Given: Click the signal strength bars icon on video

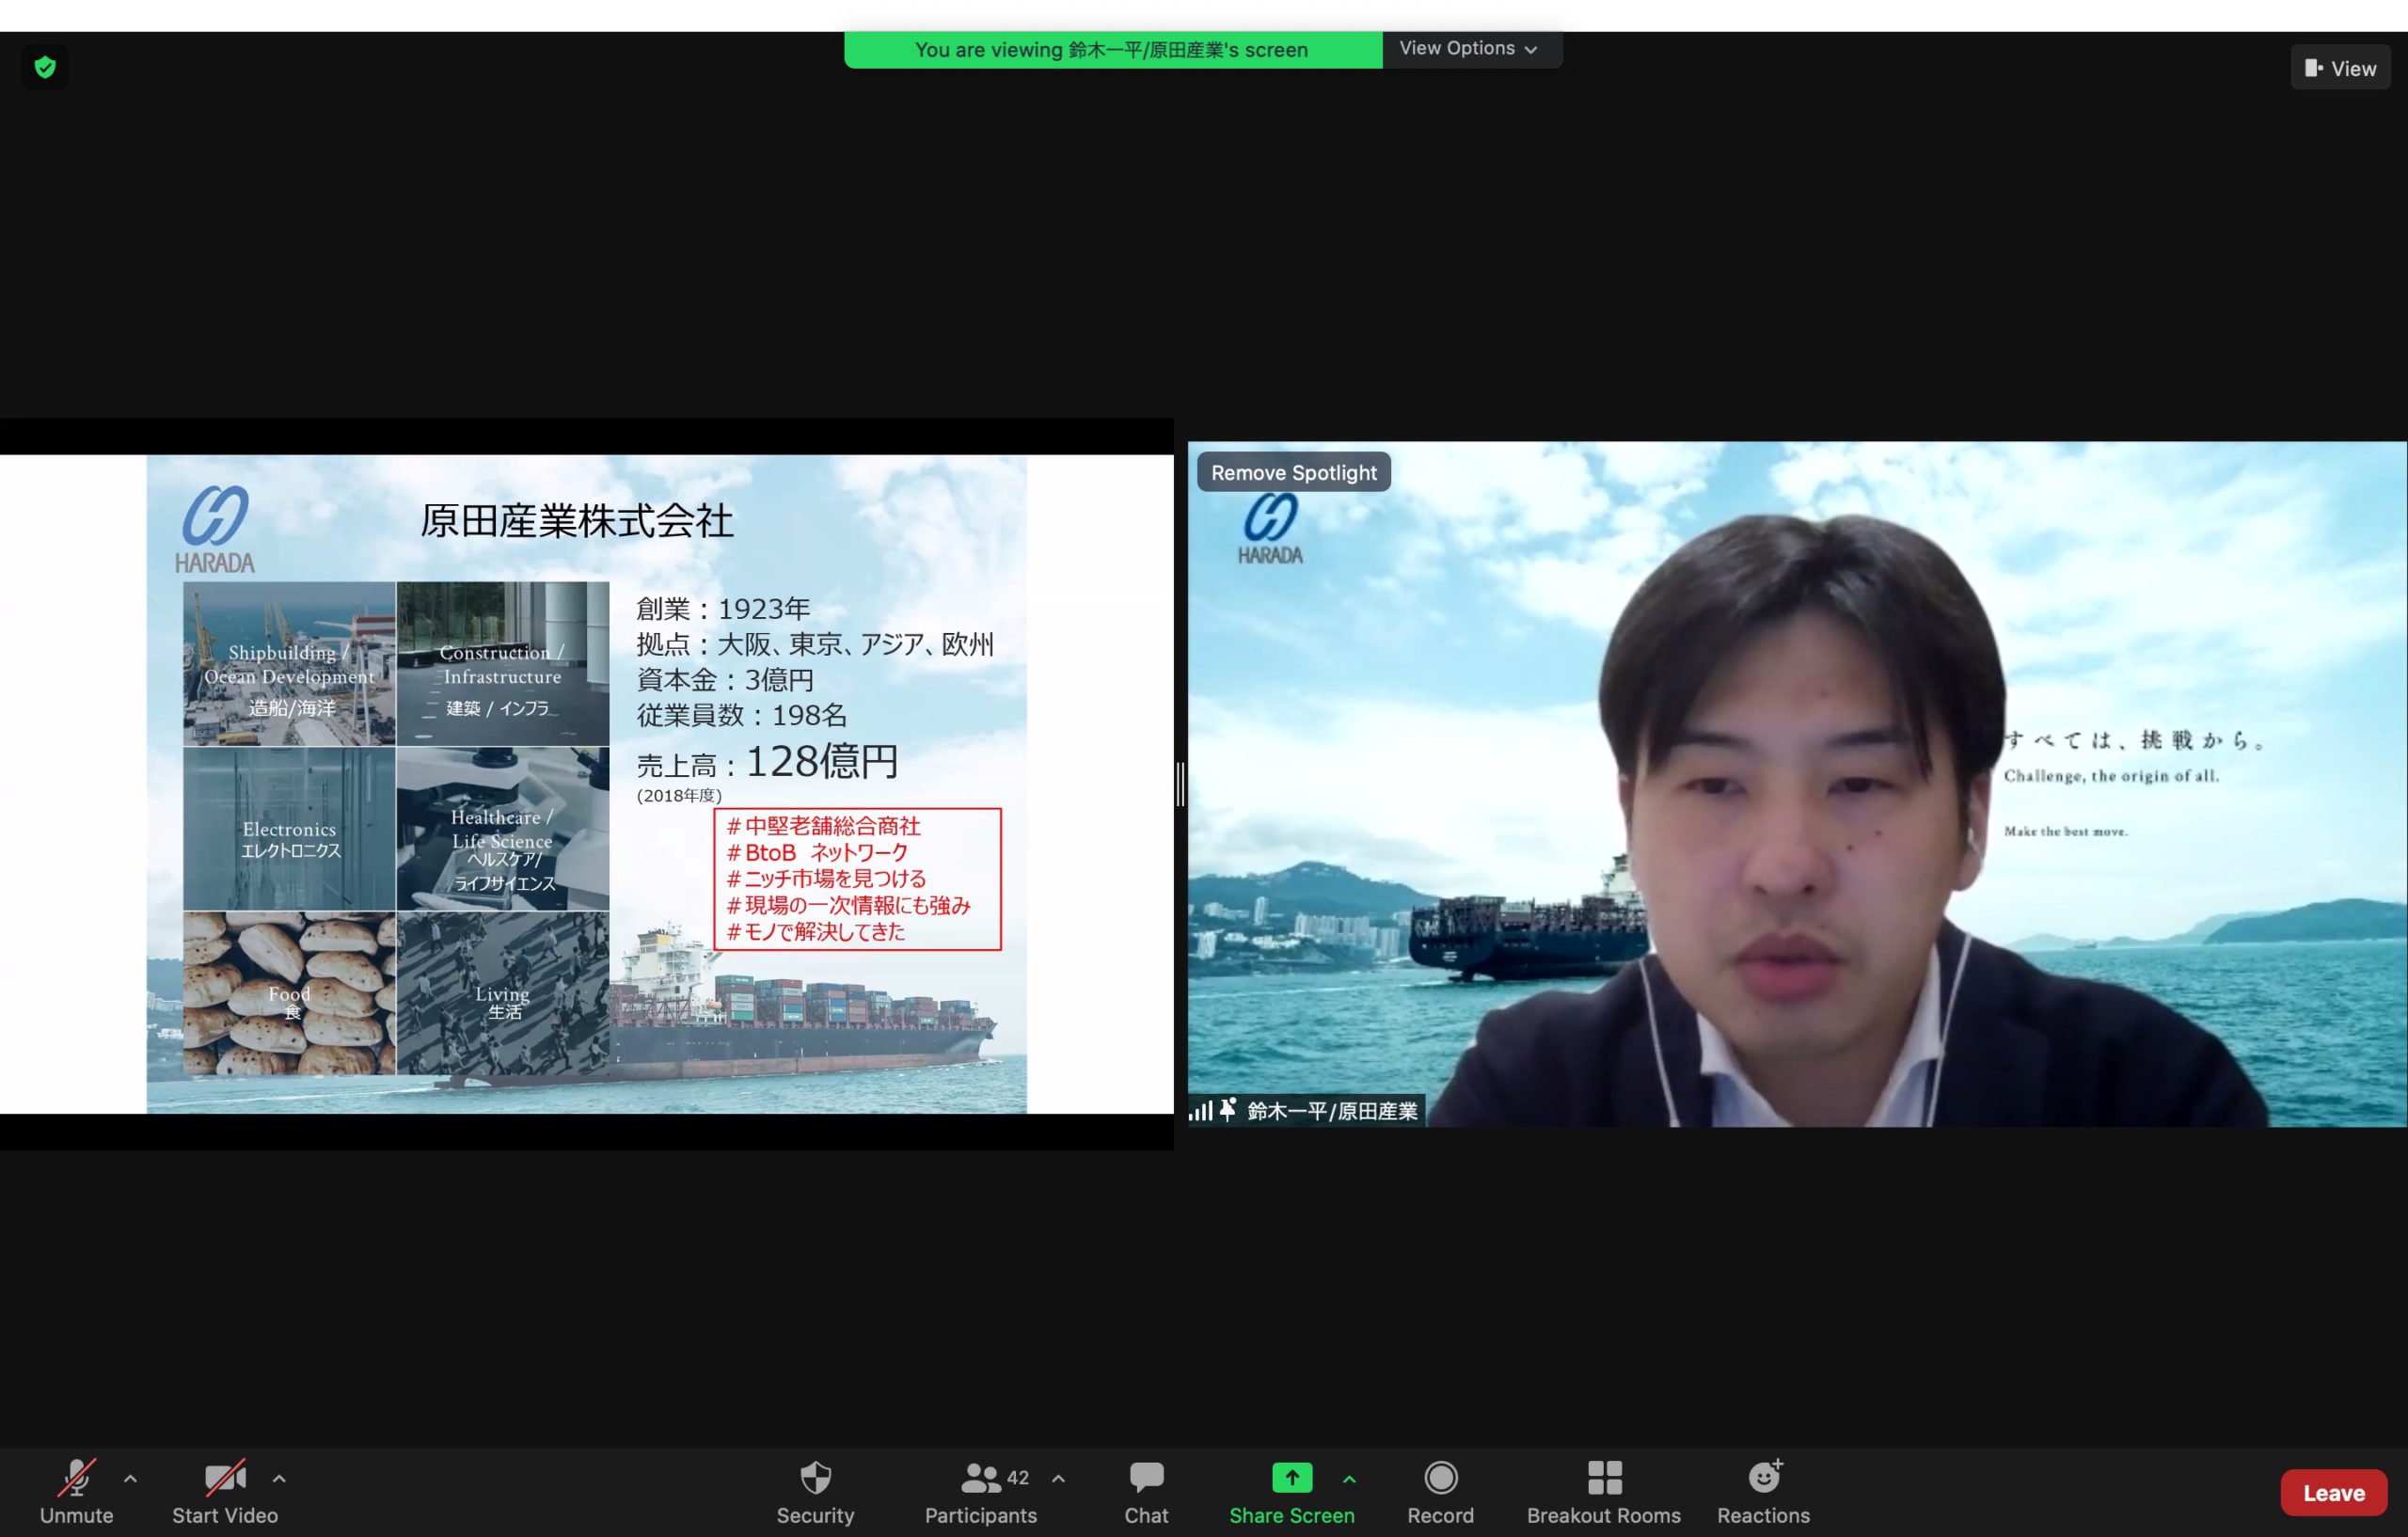Looking at the screenshot, I should click(x=1200, y=1111).
